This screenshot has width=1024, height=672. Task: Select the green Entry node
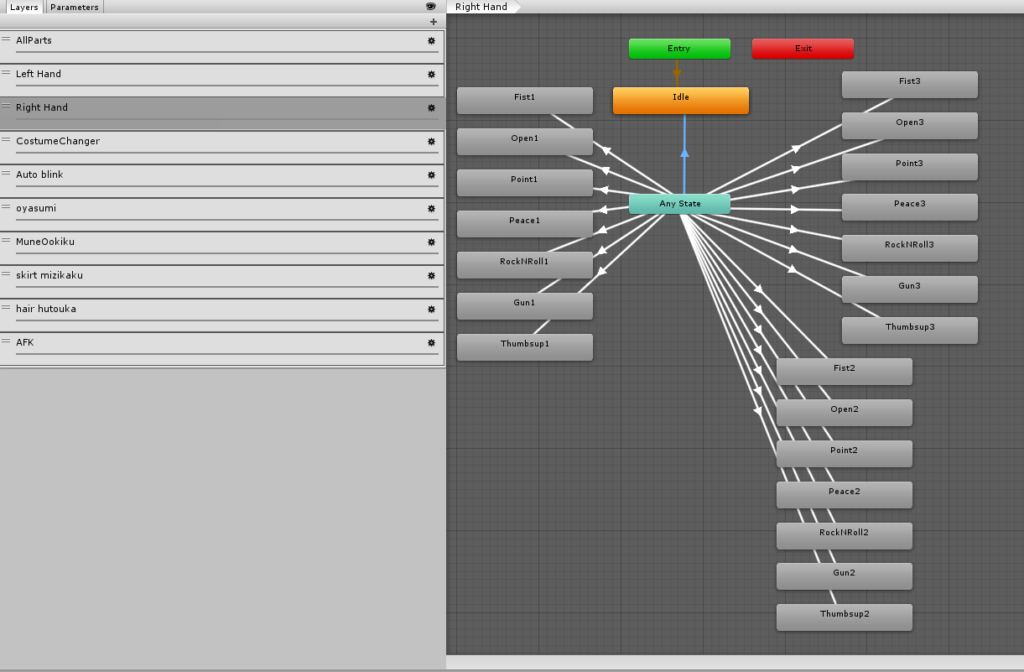point(679,49)
